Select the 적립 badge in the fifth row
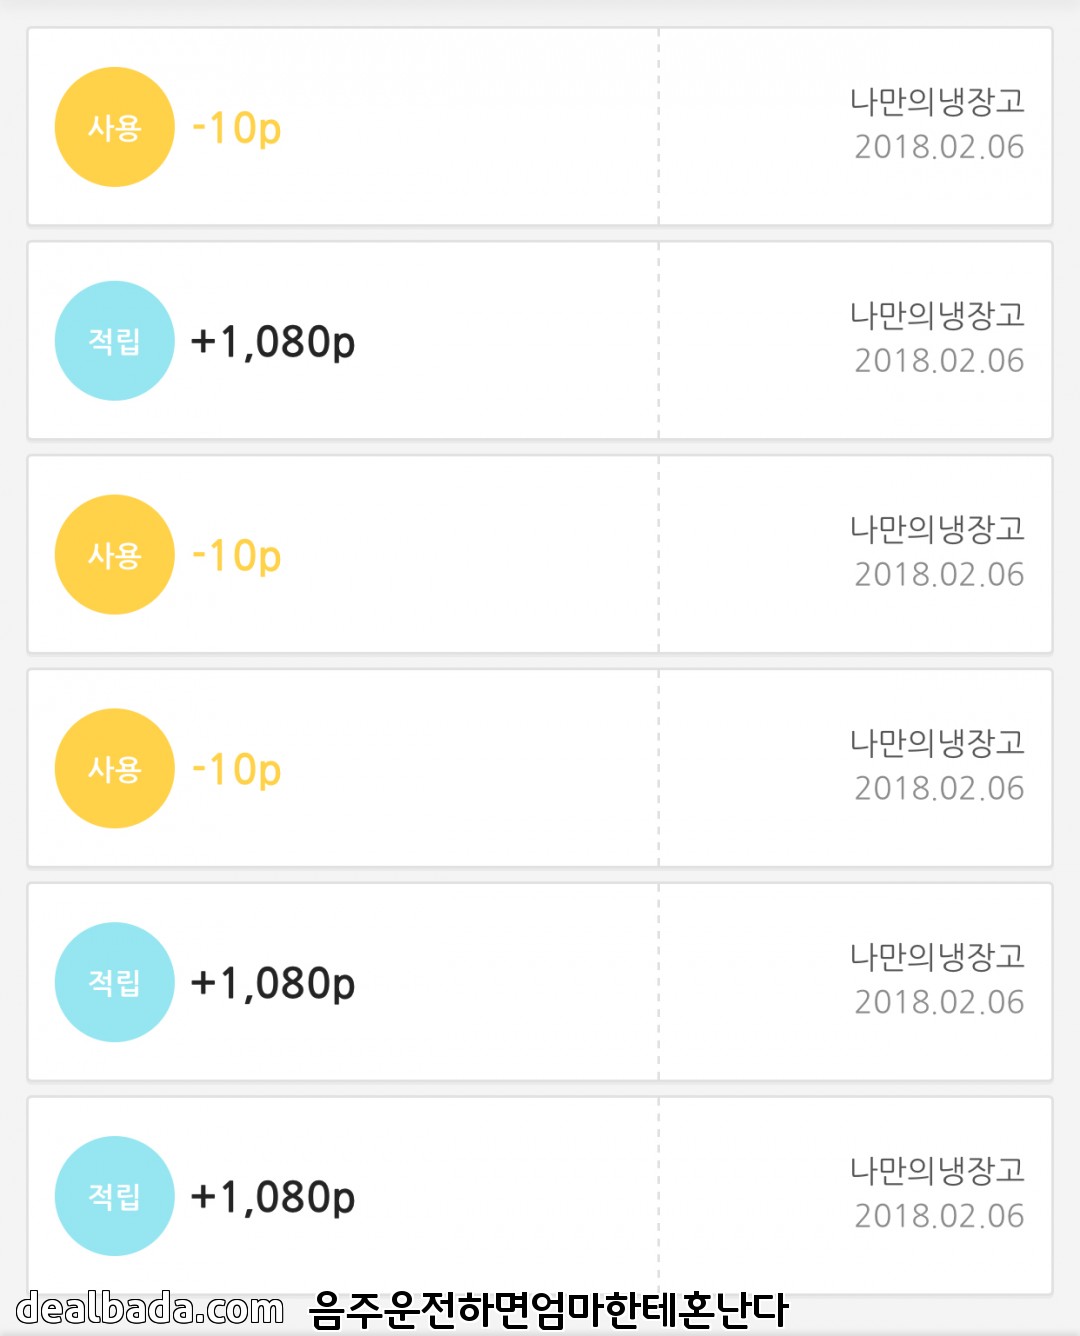1080x1336 pixels. (114, 982)
